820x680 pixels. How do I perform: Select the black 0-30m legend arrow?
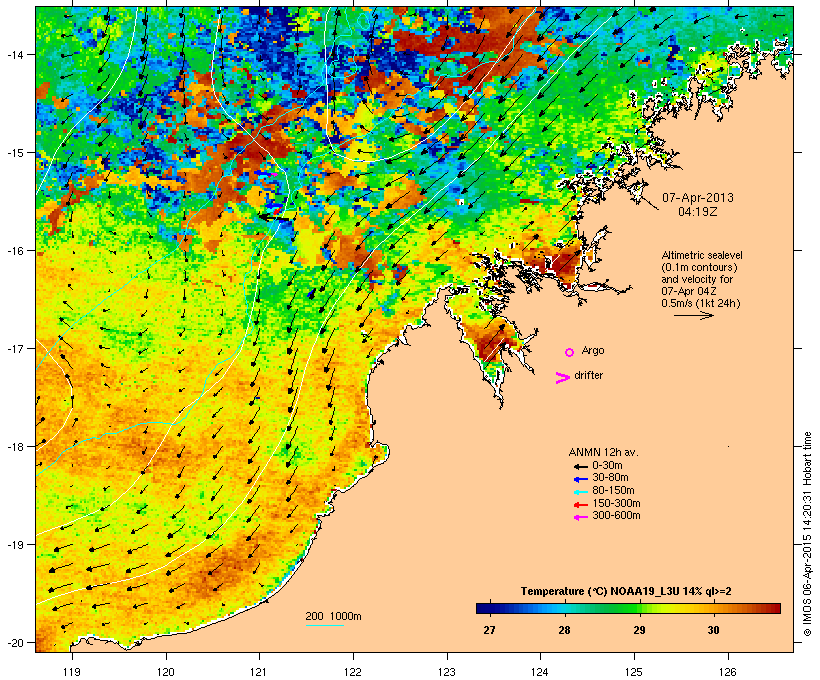pyautogui.click(x=581, y=467)
